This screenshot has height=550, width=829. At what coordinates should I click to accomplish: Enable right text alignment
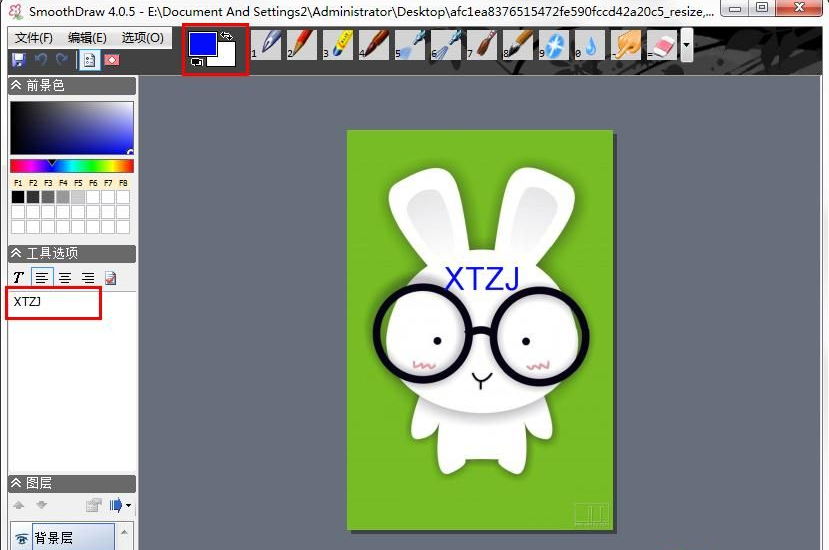click(x=87, y=277)
